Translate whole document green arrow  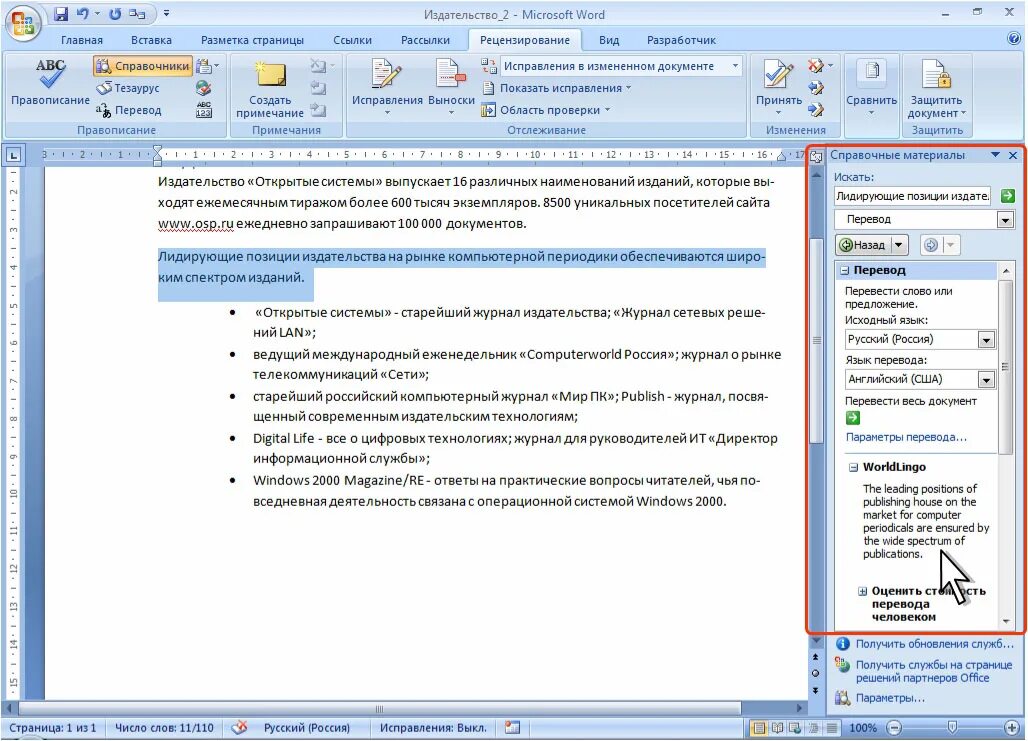coord(852,418)
